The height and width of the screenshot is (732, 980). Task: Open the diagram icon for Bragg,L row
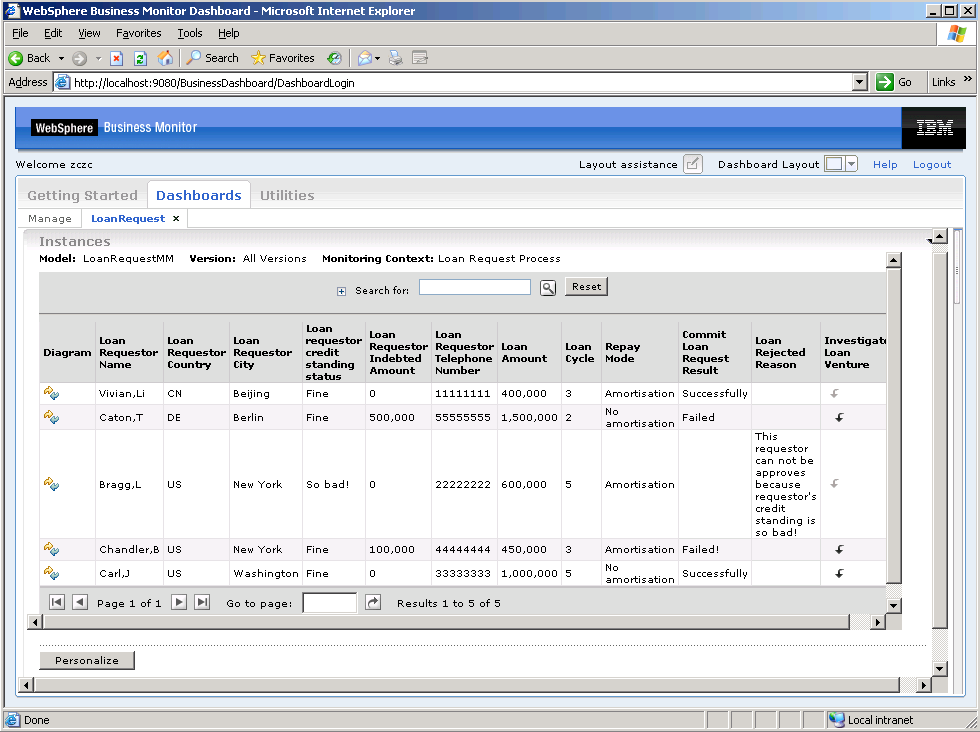(x=51, y=484)
